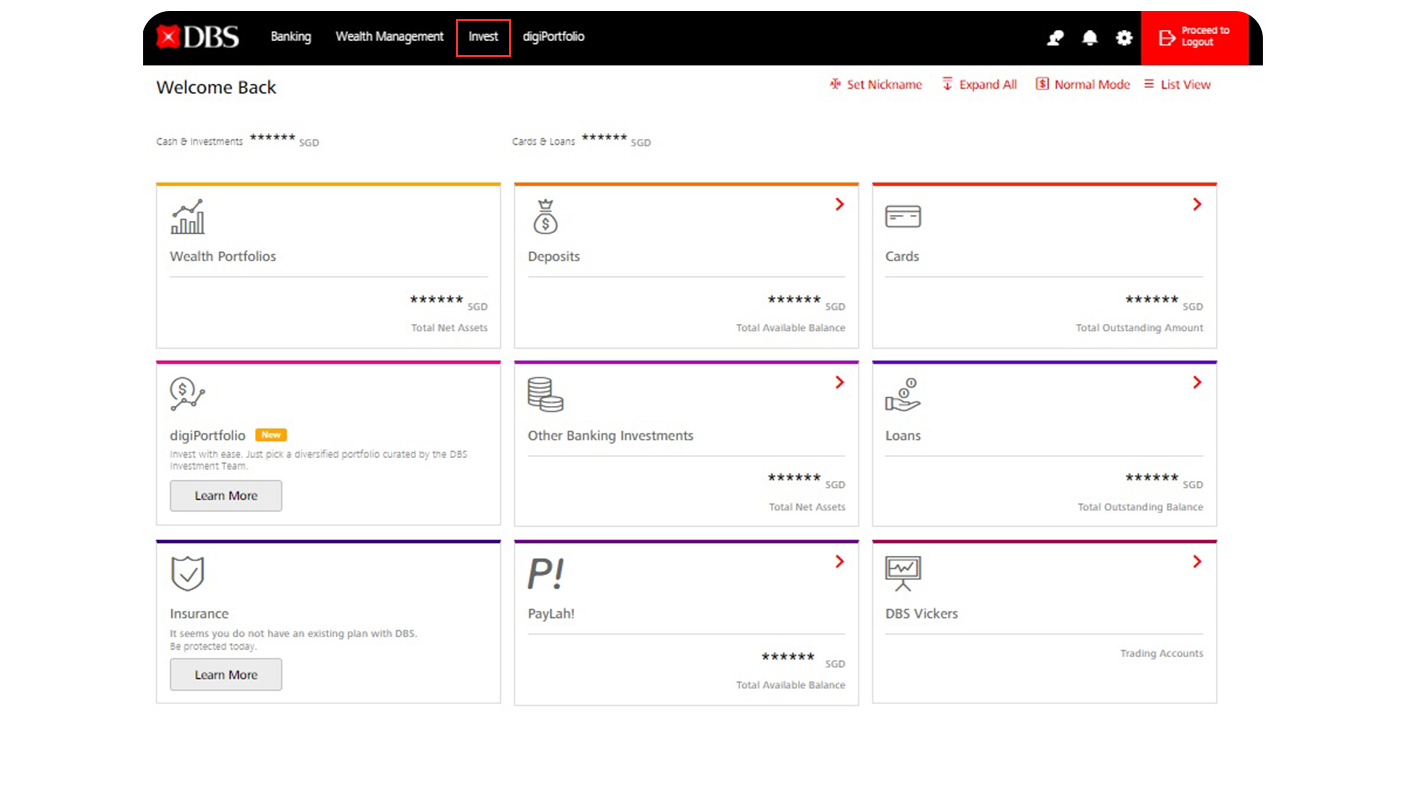Click the Deposits money bag icon

(x=545, y=216)
